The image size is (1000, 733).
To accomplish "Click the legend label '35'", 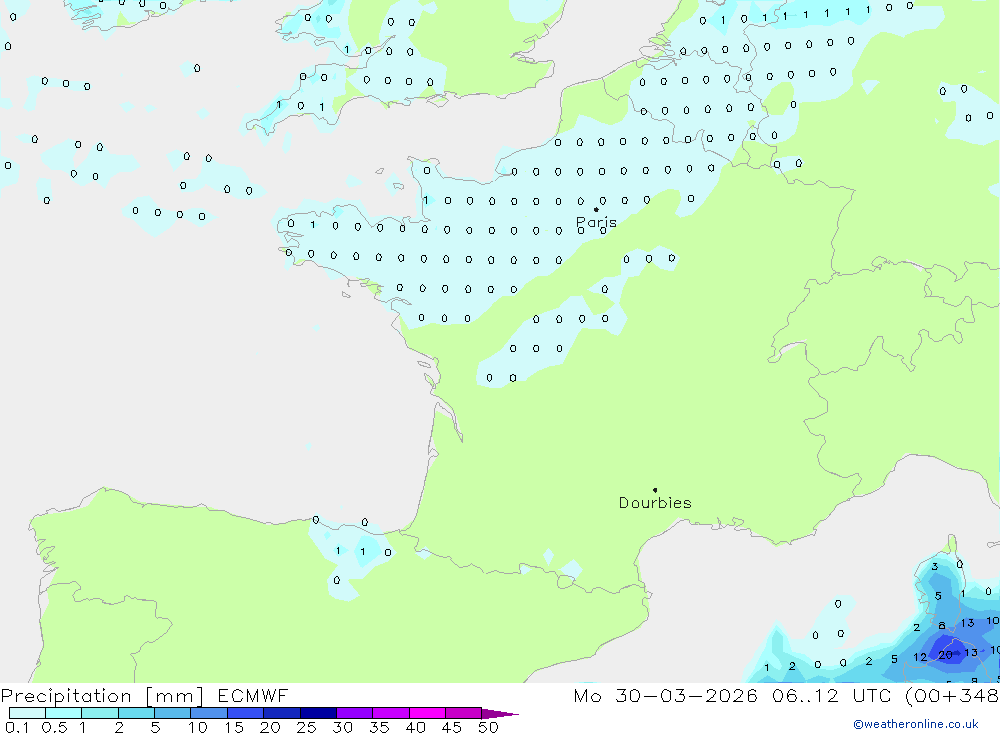I will (379, 727).
